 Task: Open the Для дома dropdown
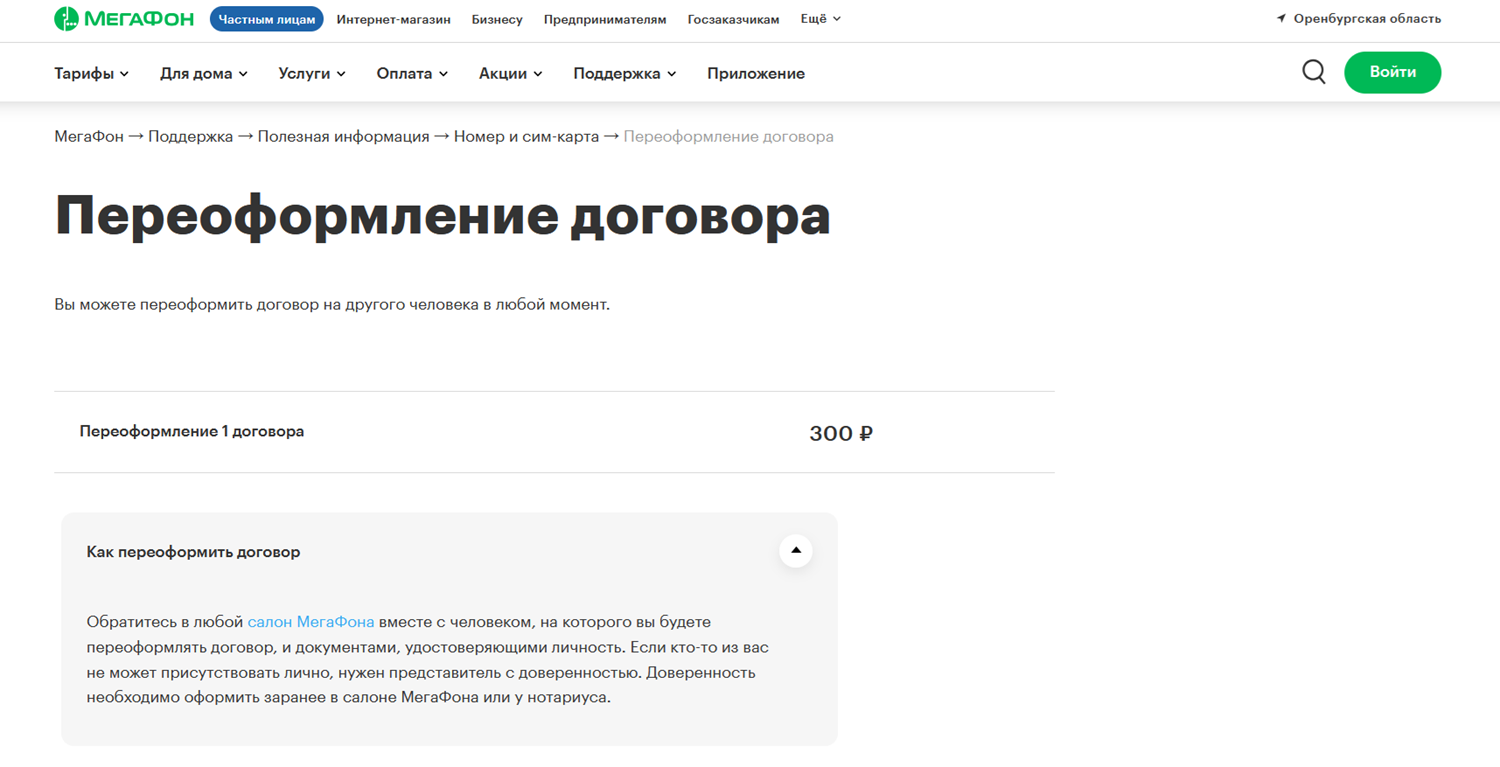click(x=204, y=73)
